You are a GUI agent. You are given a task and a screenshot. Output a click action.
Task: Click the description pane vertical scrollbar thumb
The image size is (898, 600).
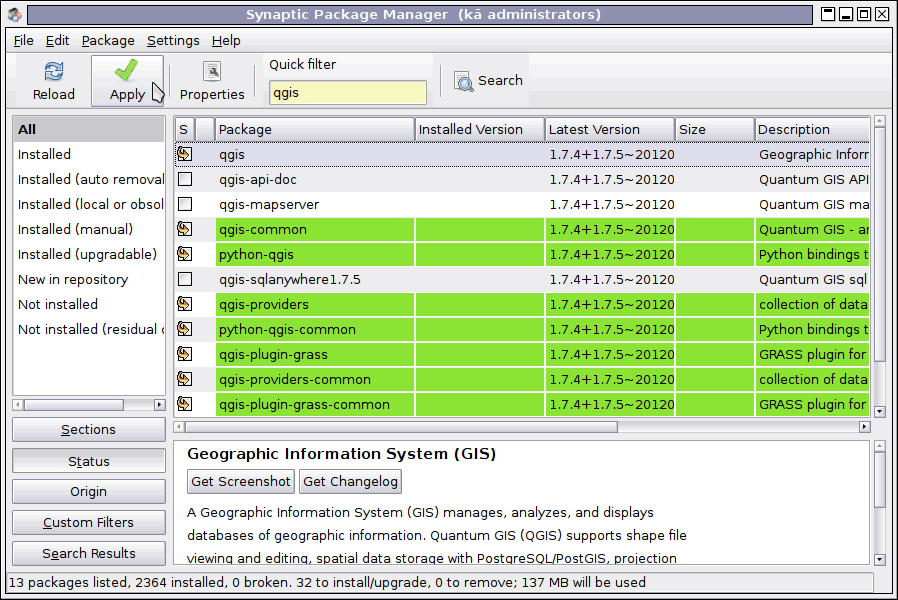880,480
